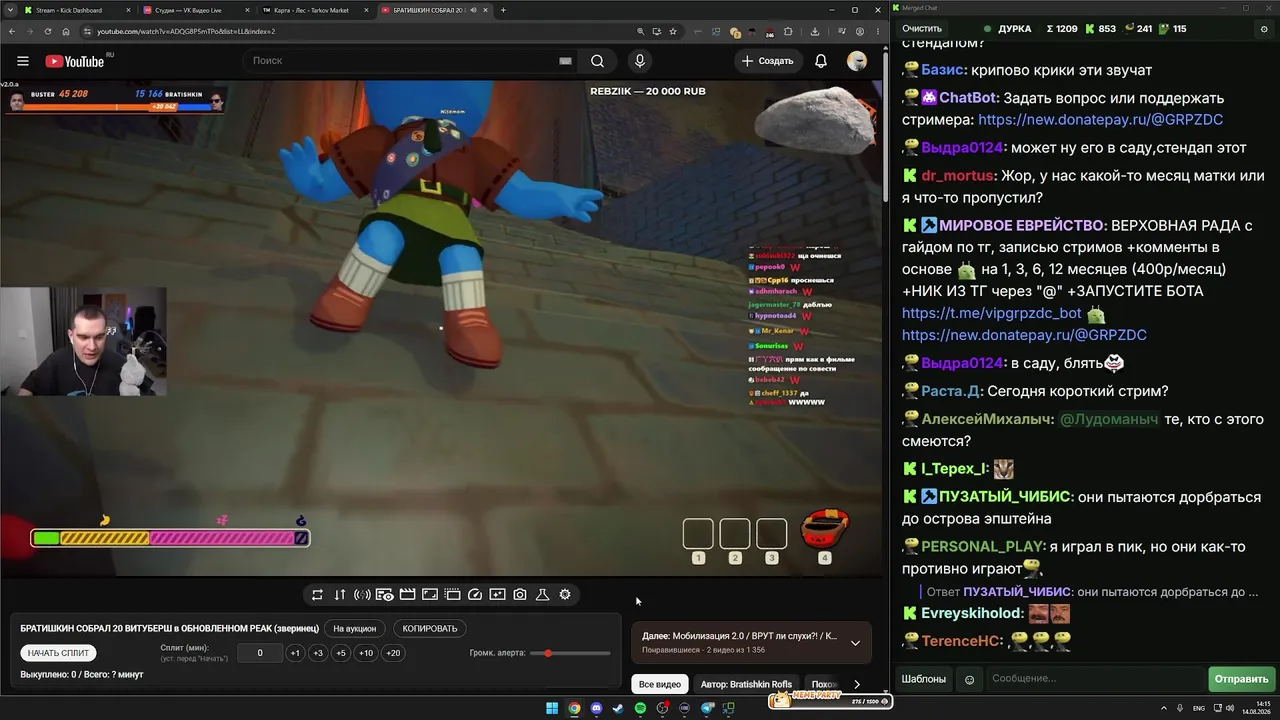Open the on-screen keyboard in search box

click(x=565, y=61)
